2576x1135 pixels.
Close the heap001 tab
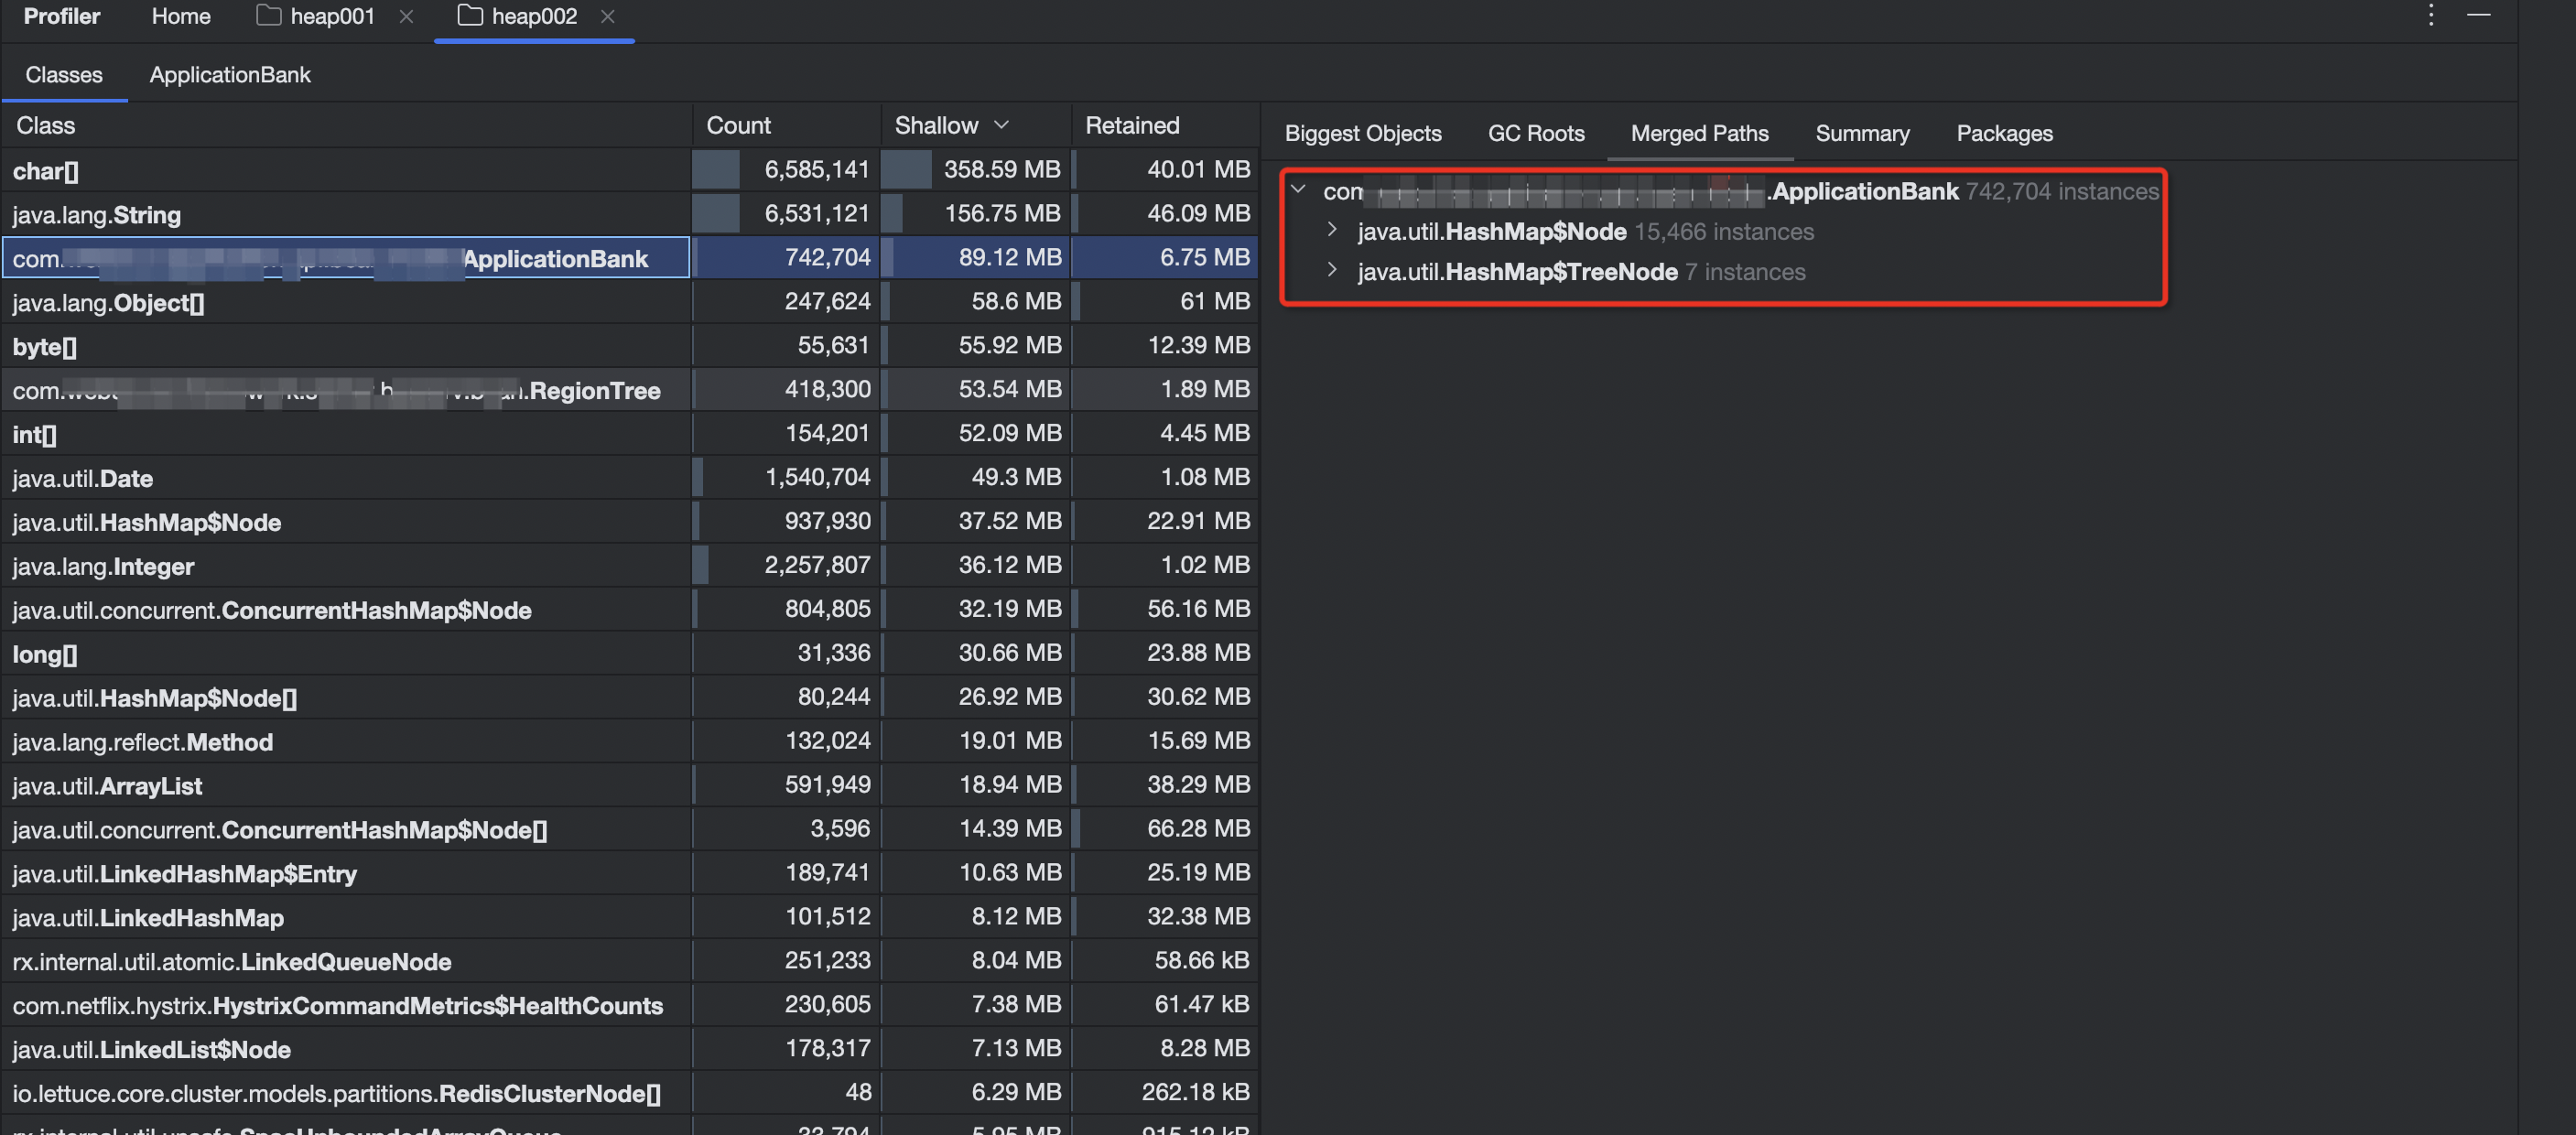(x=406, y=16)
